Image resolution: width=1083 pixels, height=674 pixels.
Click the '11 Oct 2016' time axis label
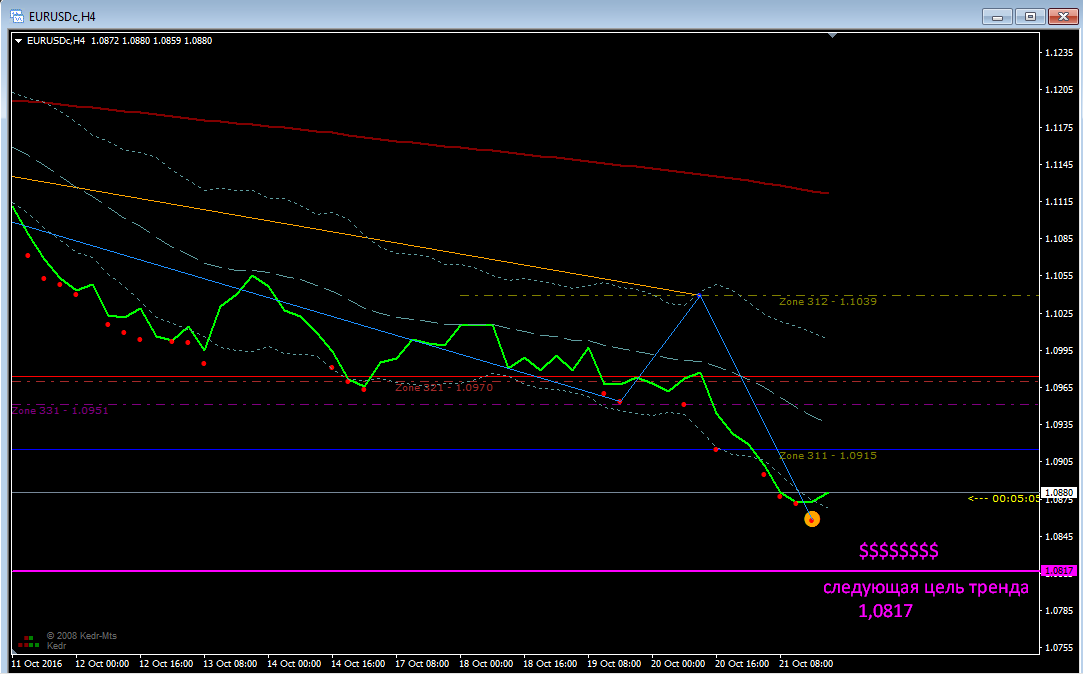point(37,664)
